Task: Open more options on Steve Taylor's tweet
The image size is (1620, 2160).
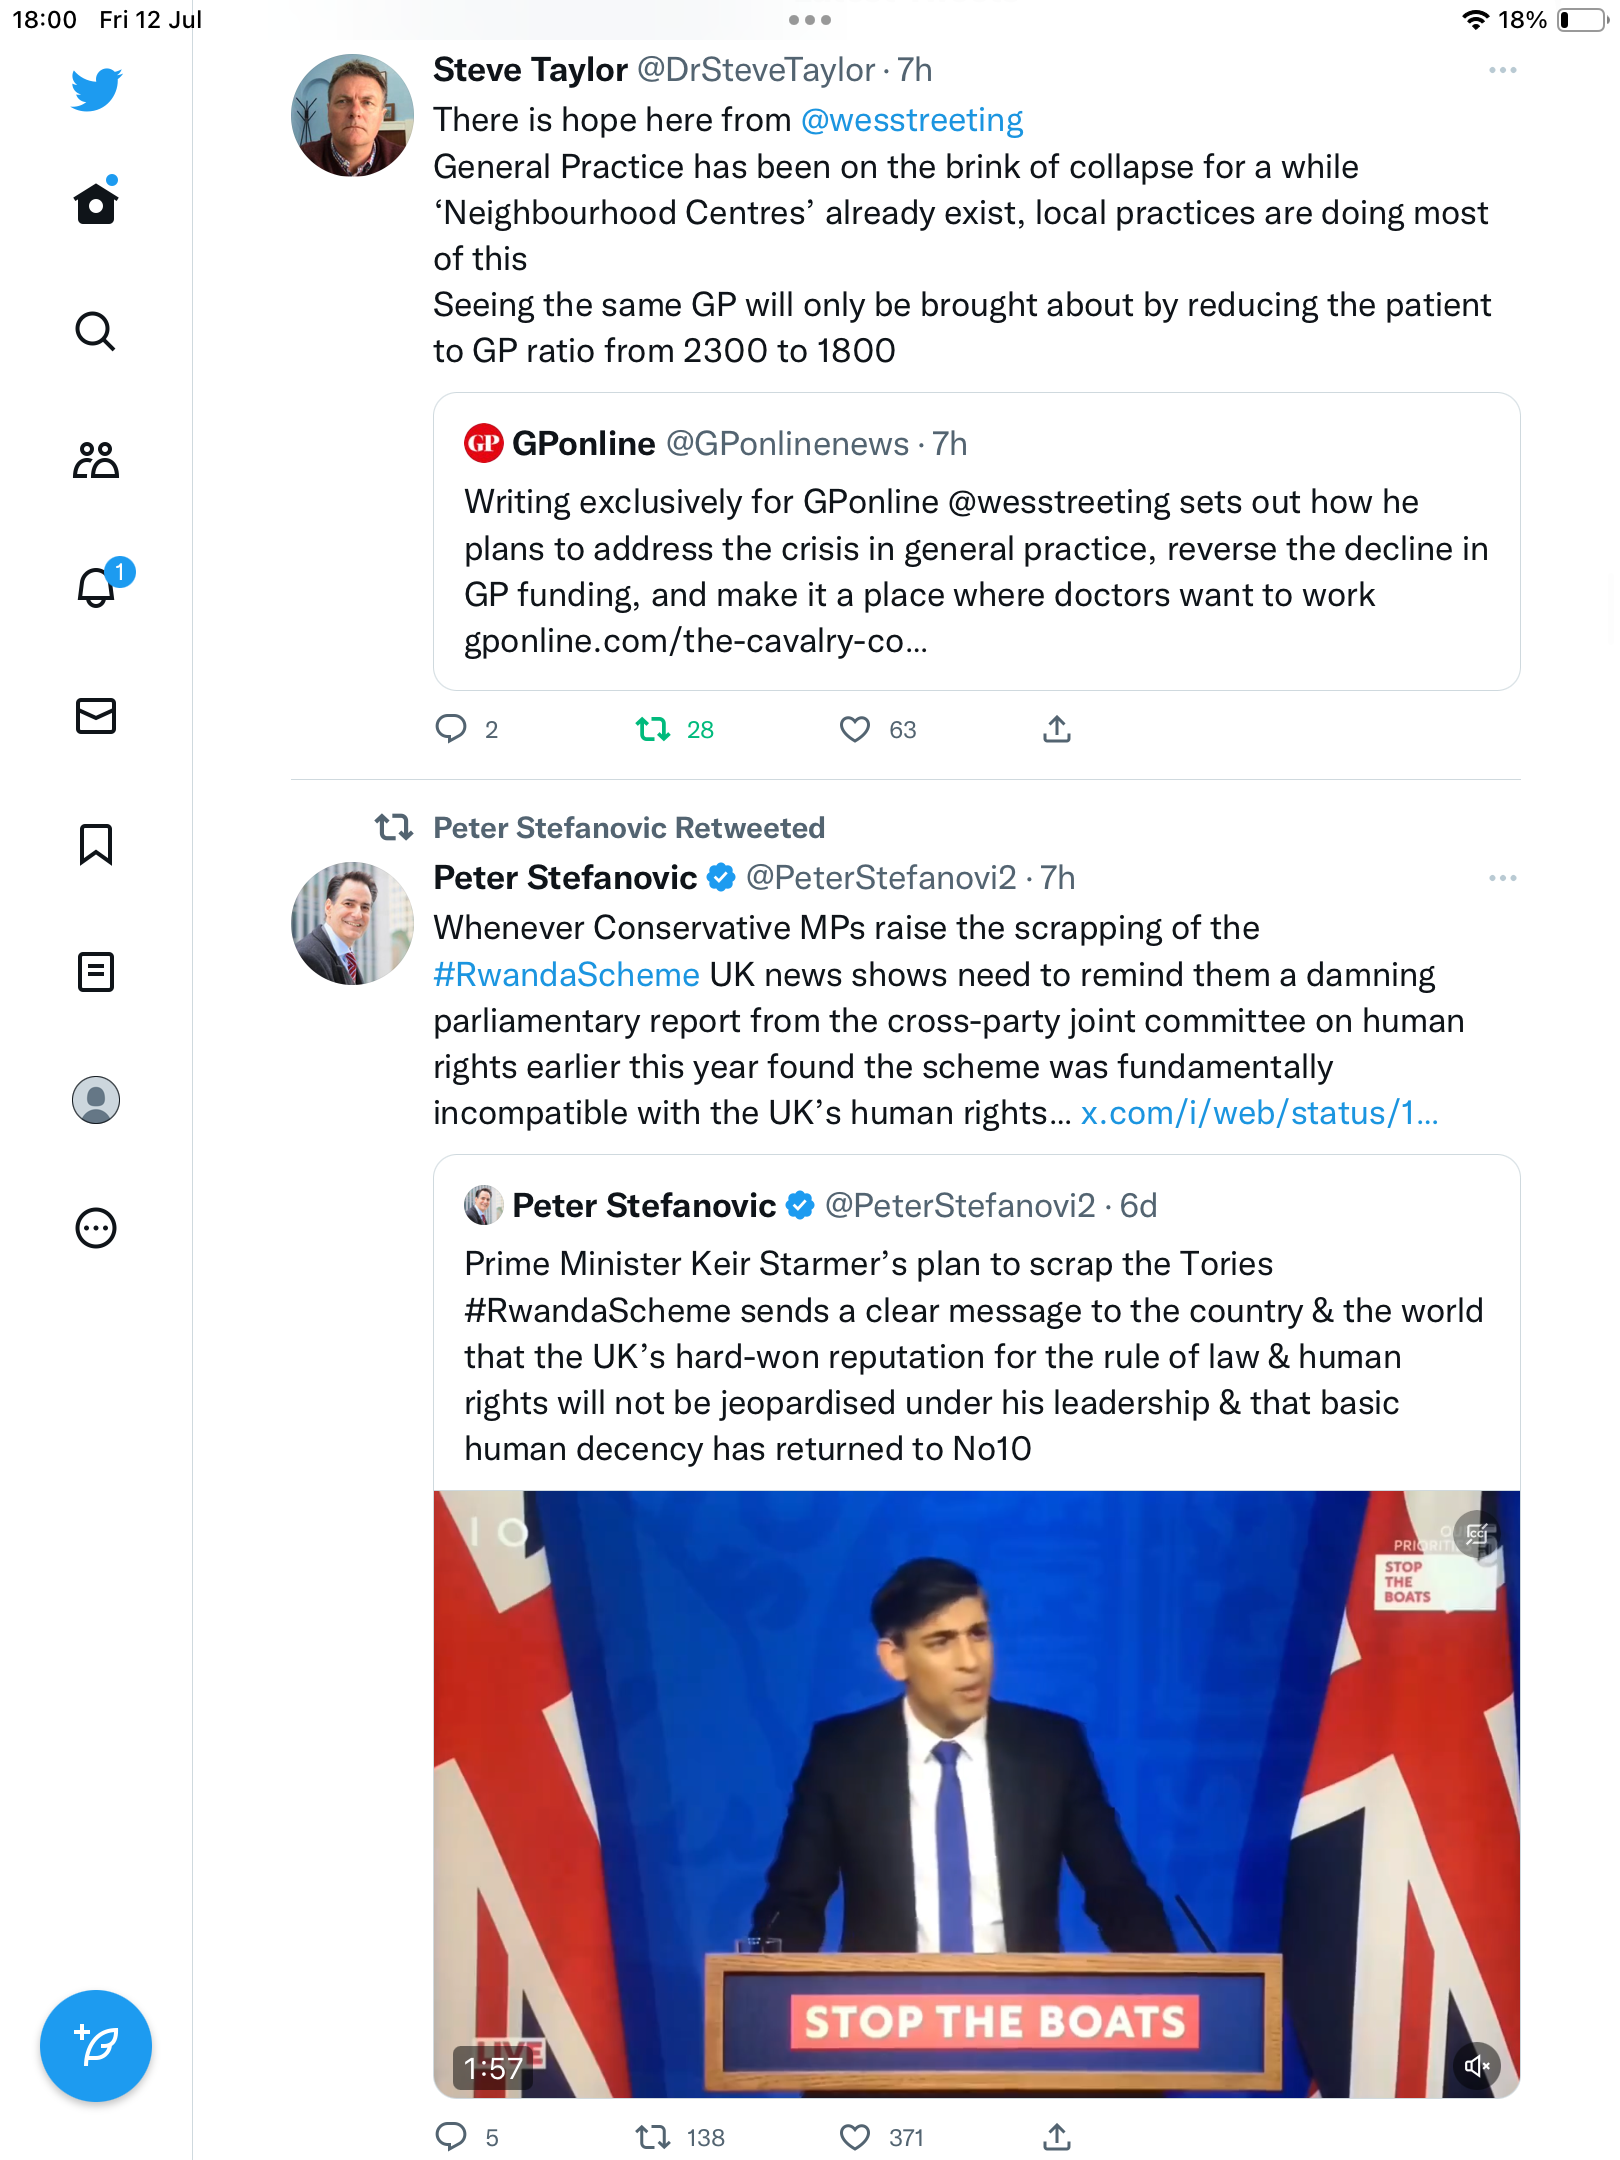Action: (x=1502, y=71)
